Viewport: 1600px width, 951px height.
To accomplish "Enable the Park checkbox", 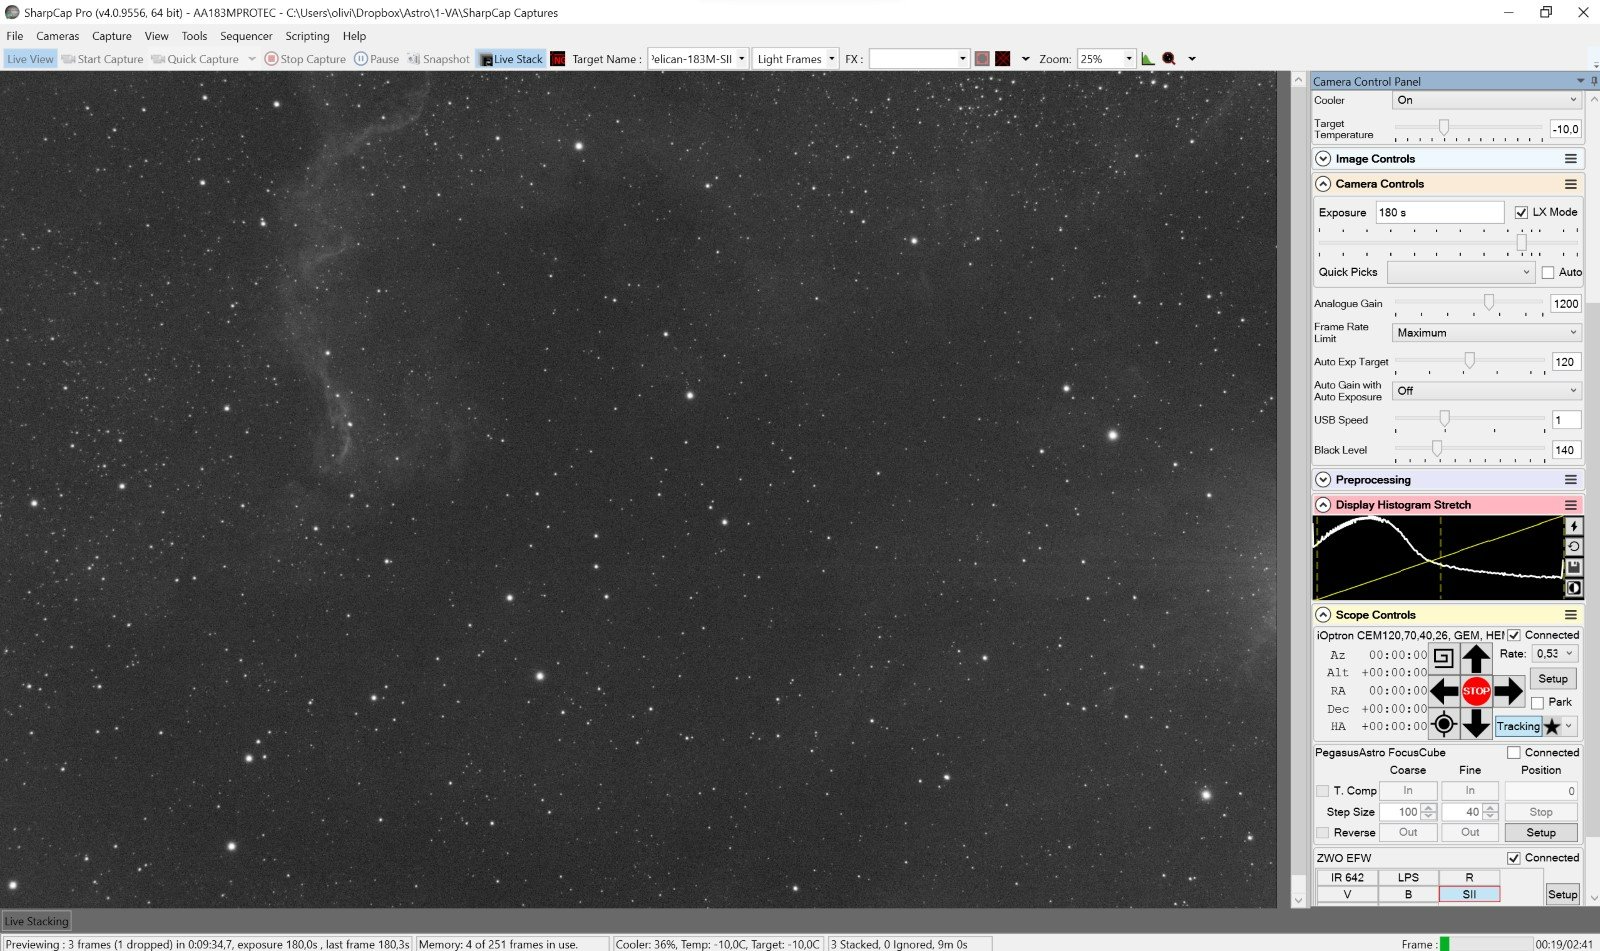I will (x=1538, y=703).
